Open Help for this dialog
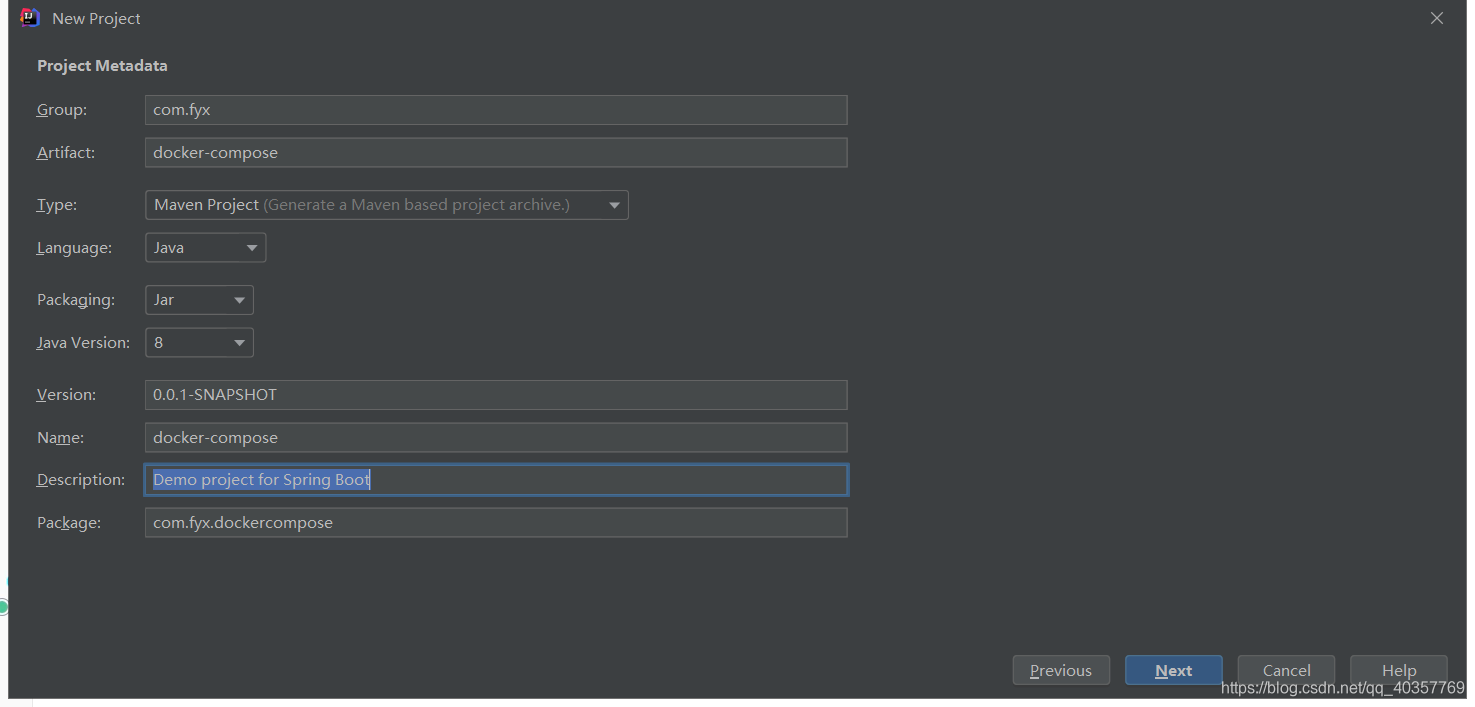Image resolution: width=1475 pixels, height=707 pixels. tap(1399, 670)
